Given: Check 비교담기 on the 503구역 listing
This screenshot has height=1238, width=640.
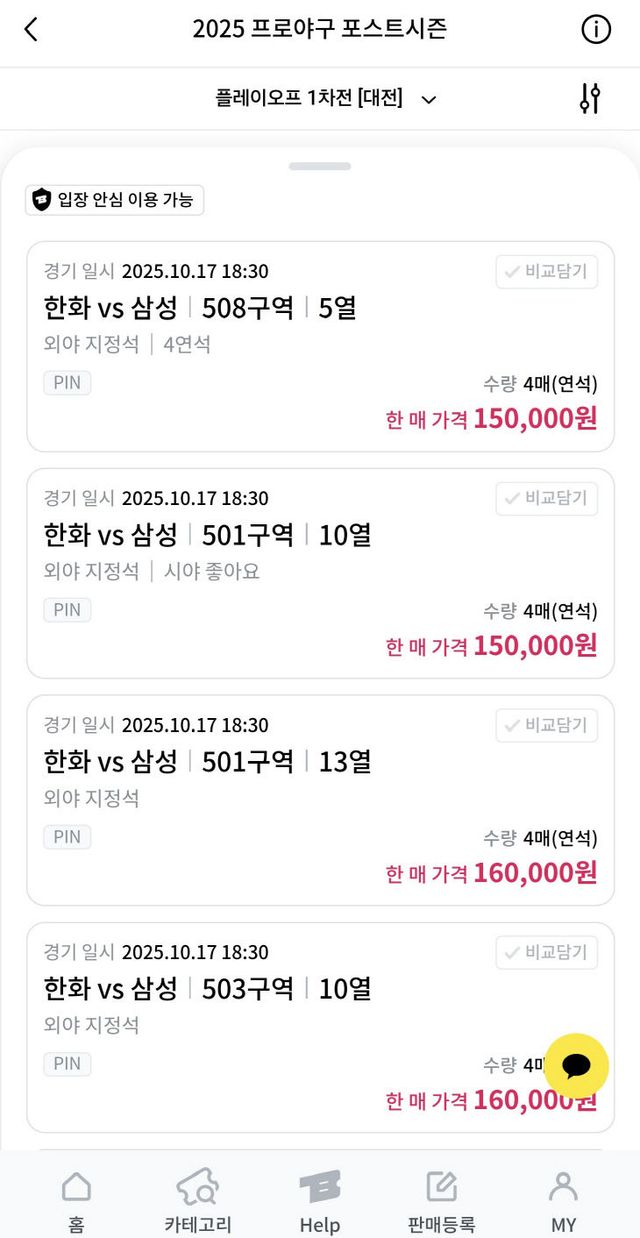Looking at the screenshot, I should [x=545, y=953].
